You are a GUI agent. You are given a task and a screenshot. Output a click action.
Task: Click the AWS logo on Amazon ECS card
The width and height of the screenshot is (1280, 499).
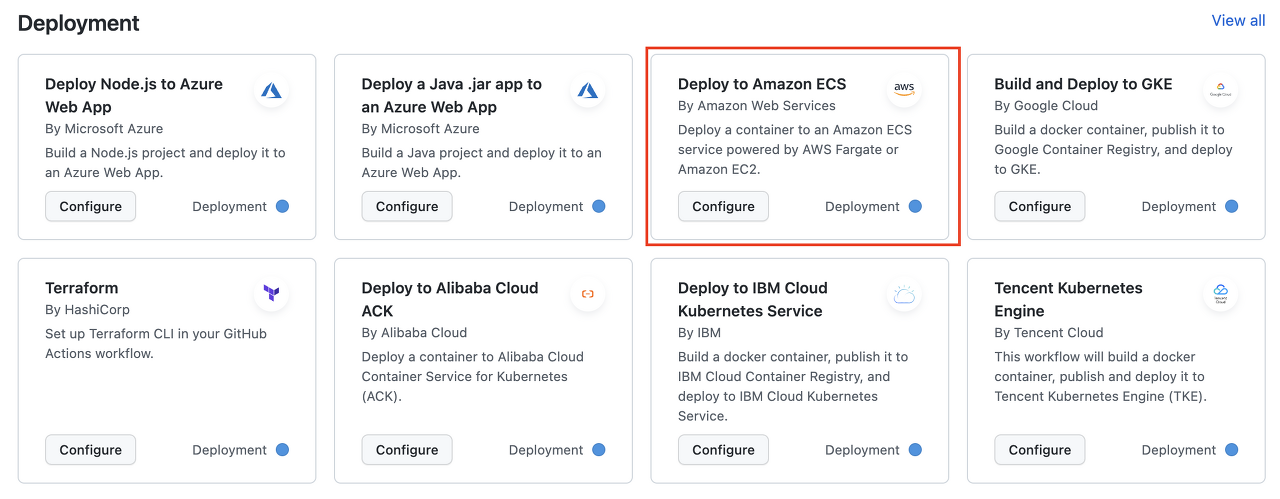click(x=904, y=88)
